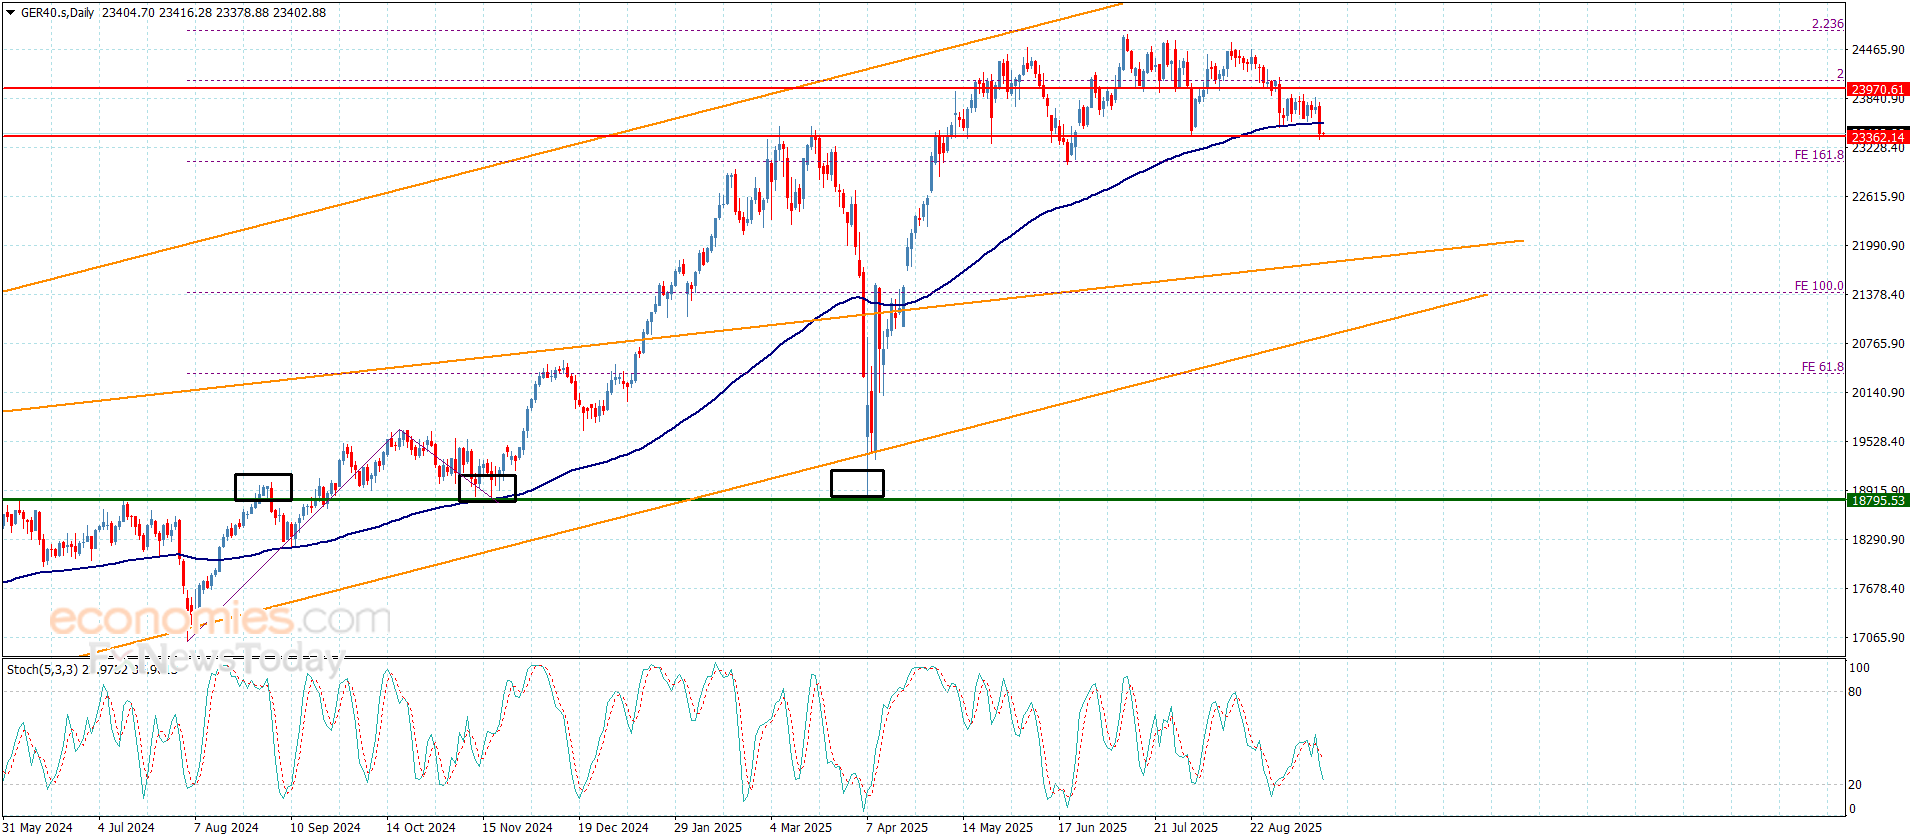Click the 2.236 Fibonacci level label

coord(1828,24)
